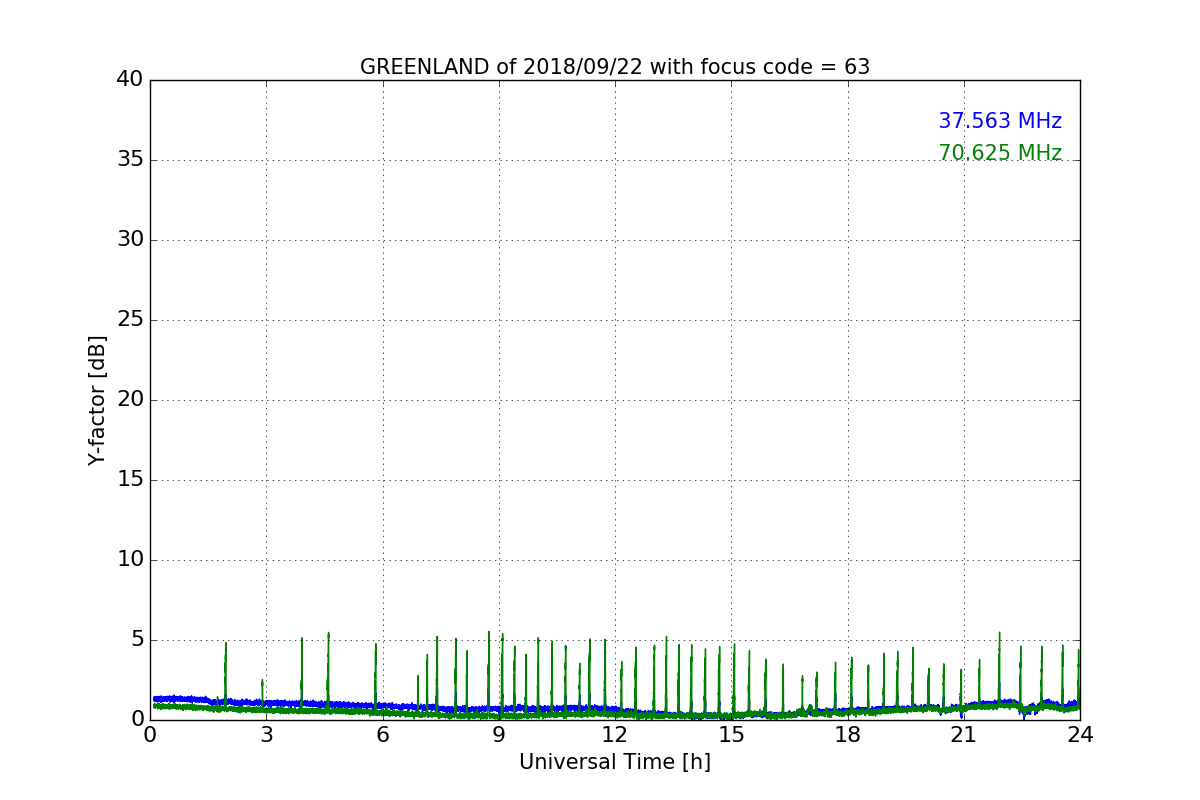The image size is (1200, 800).
Task: Select the green 70.625 MHz legend label
Action: [1000, 153]
